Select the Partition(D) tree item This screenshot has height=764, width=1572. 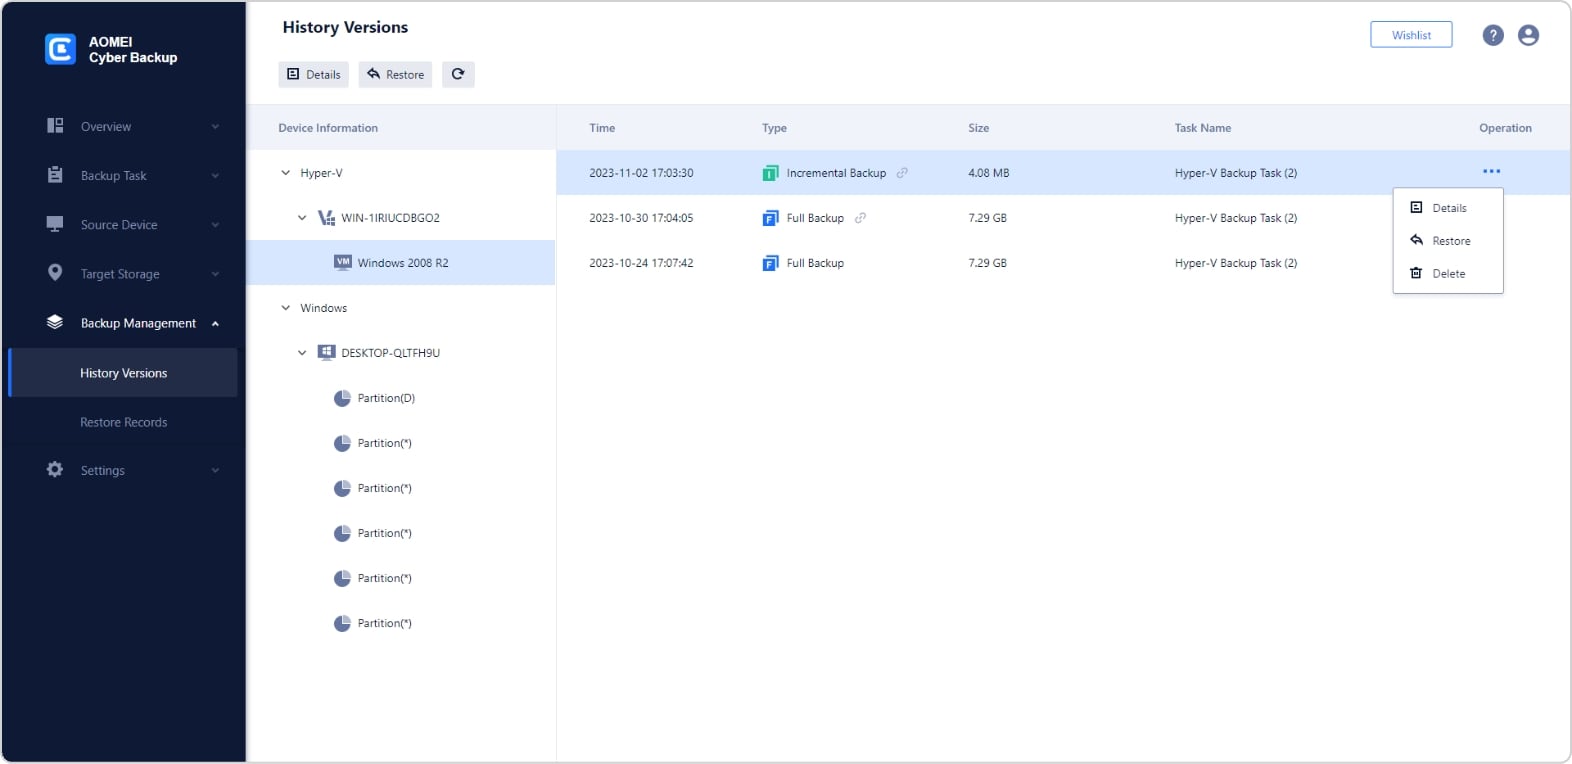pos(385,398)
